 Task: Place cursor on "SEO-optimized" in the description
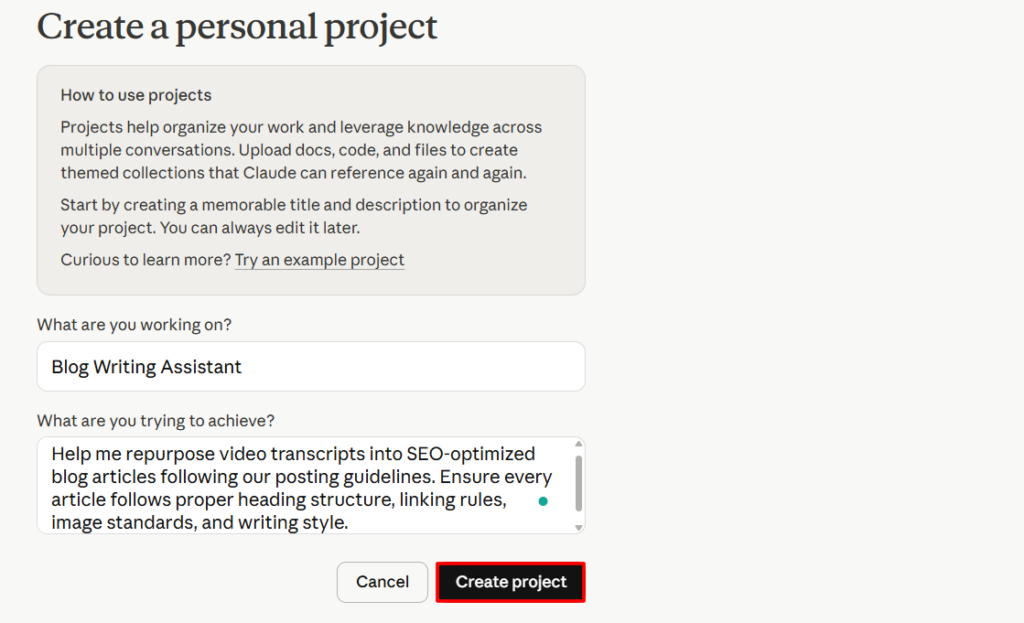pyautogui.click(x=478, y=454)
